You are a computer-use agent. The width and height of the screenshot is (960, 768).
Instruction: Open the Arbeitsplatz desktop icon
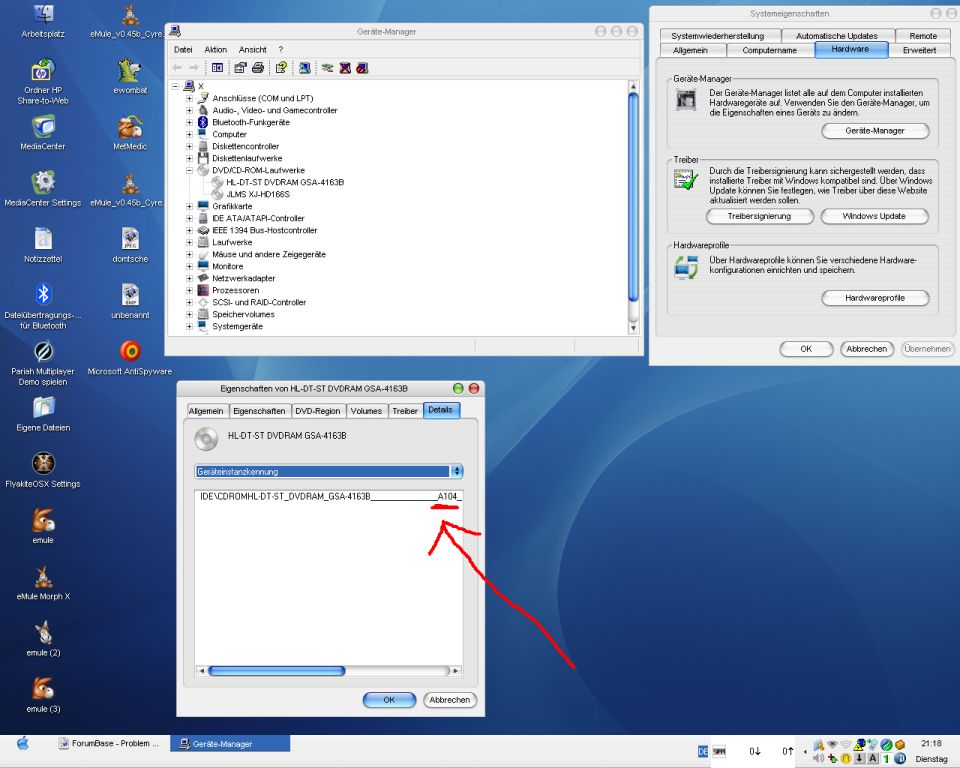[x=43, y=20]
